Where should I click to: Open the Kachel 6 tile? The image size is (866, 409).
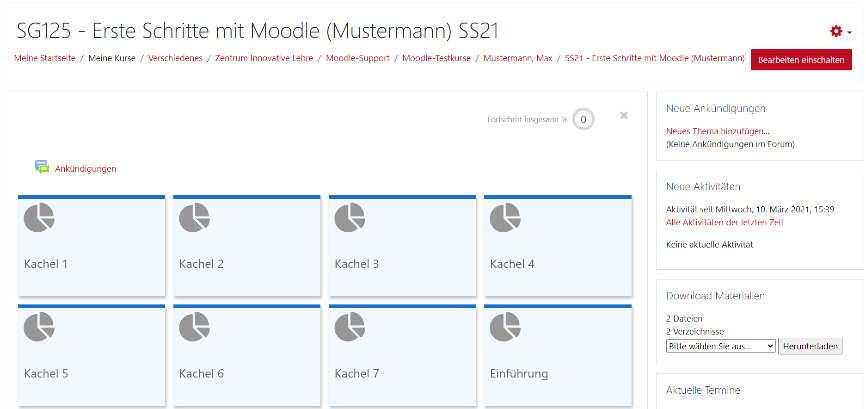[246, 355]
